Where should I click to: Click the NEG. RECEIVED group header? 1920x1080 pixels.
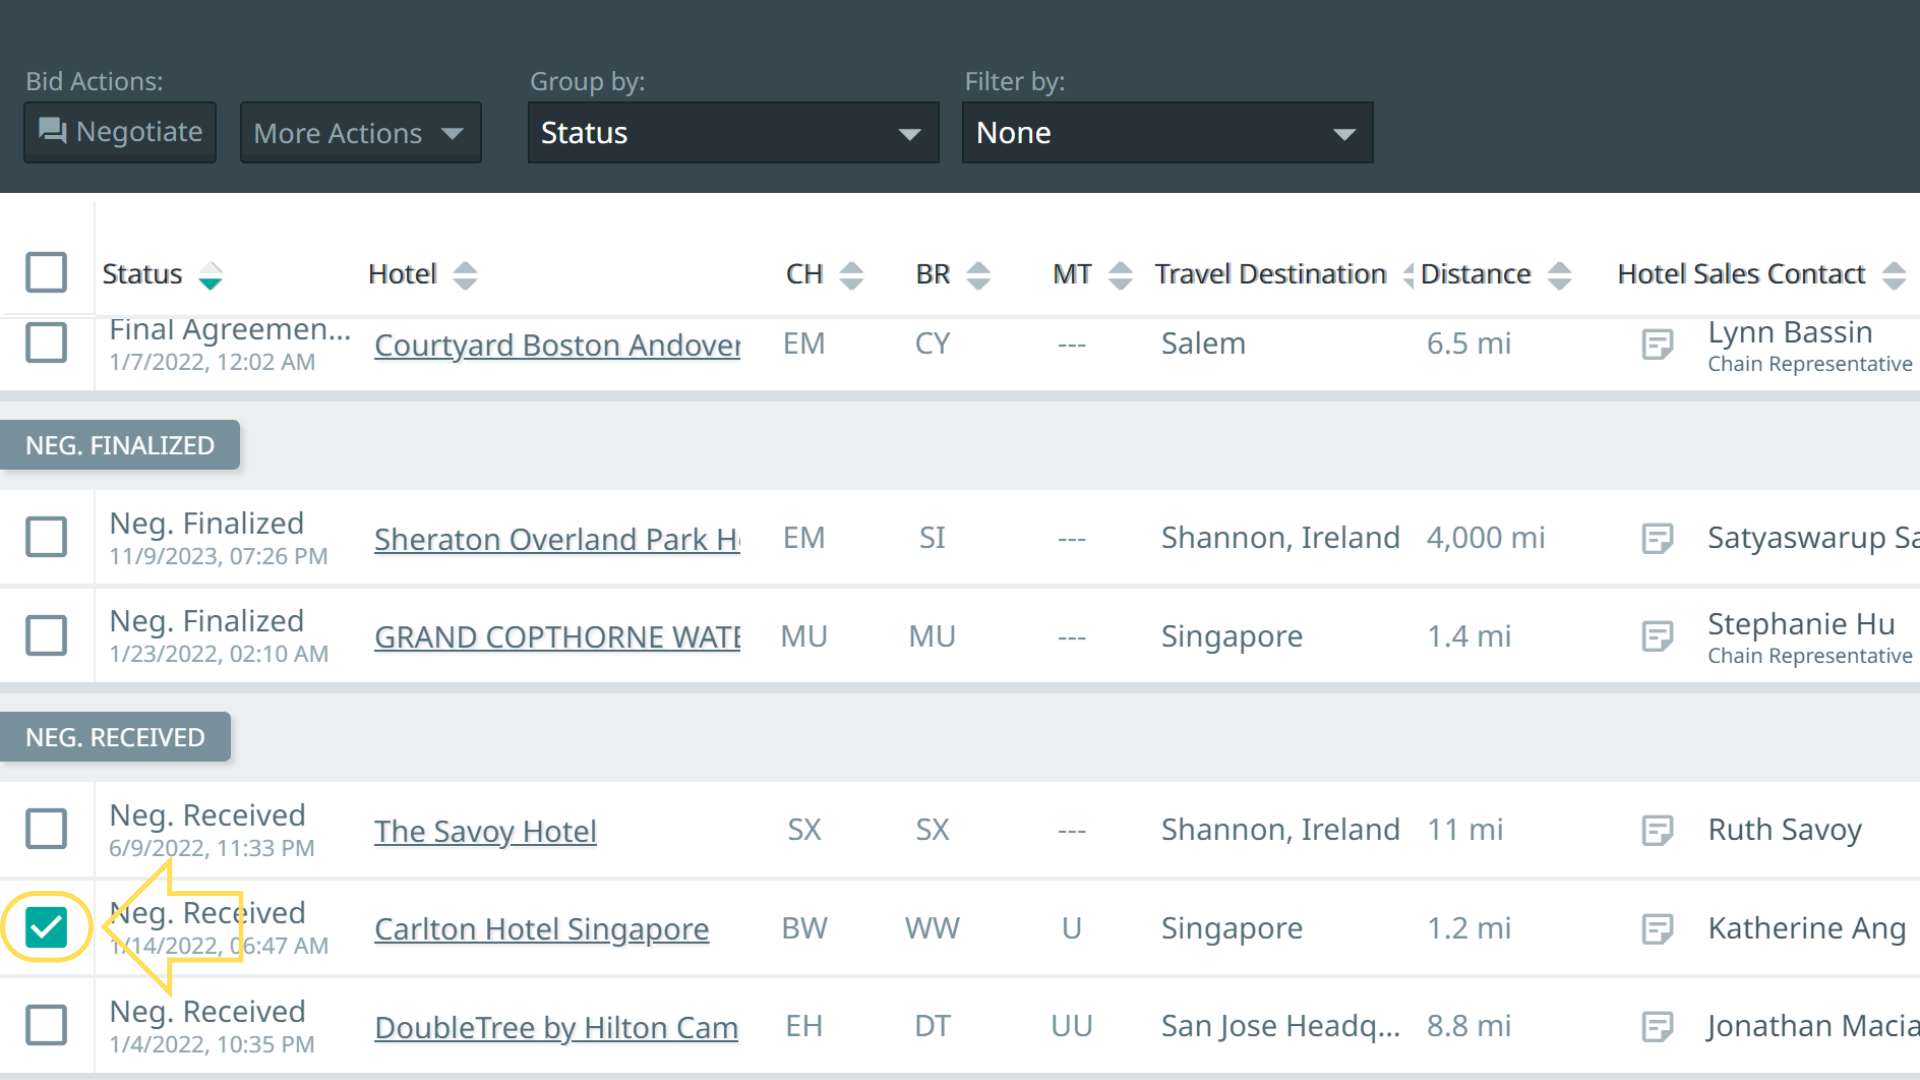pyautogui.click(x=115, y=737)
